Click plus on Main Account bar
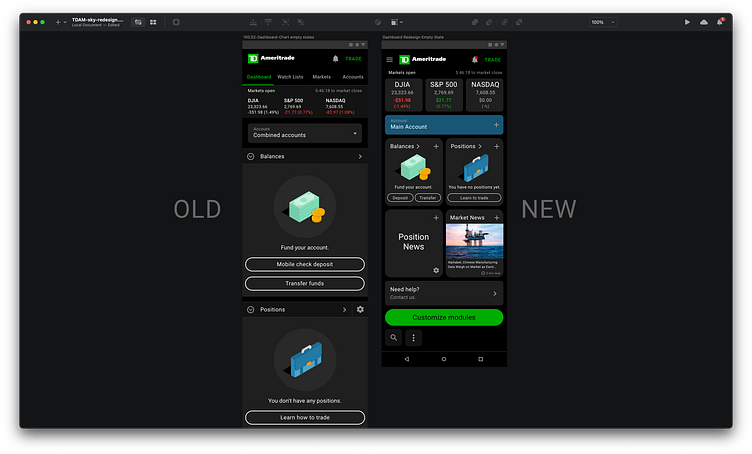 pos(496,125)
